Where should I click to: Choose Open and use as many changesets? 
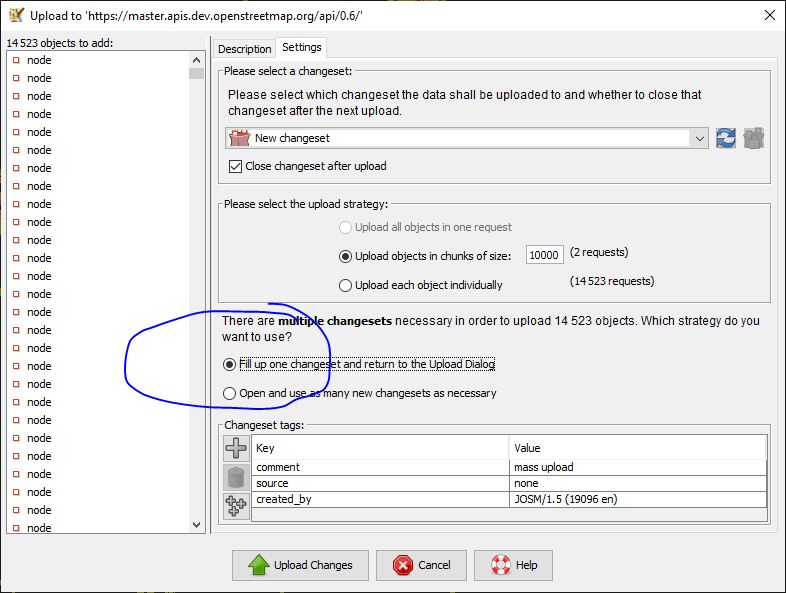point(230,393)
